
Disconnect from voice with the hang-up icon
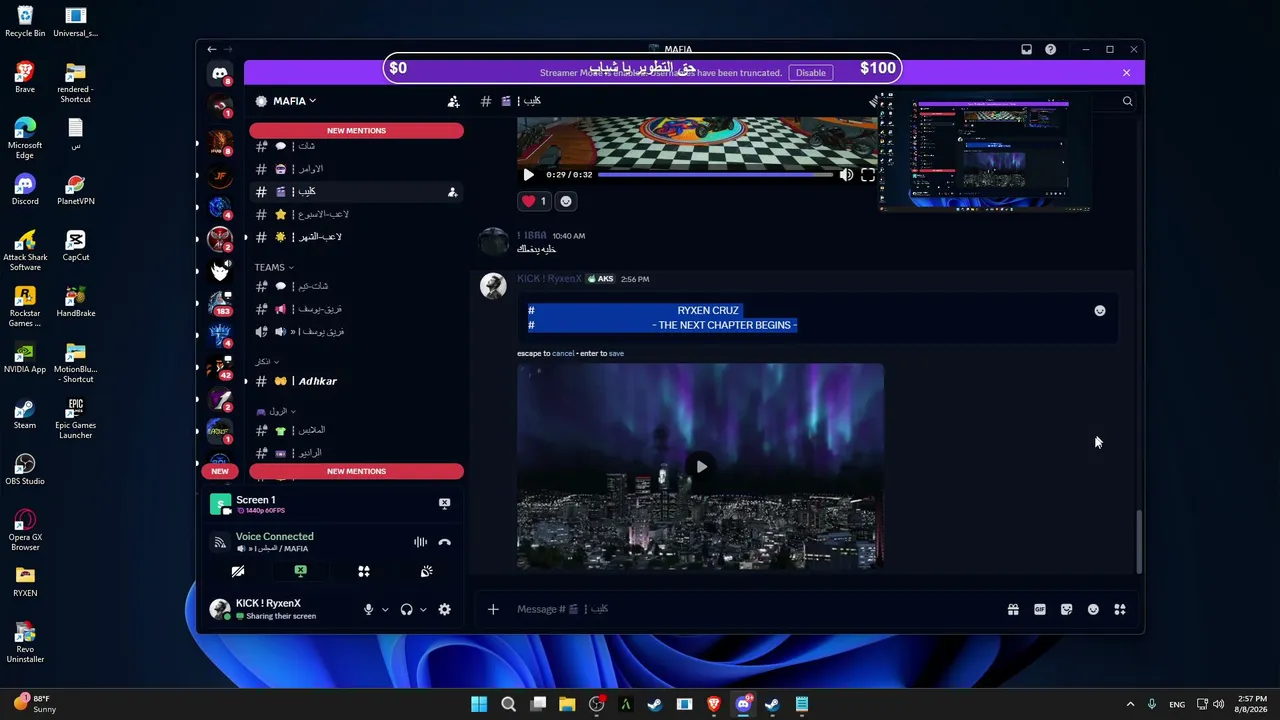click(445, 542)
